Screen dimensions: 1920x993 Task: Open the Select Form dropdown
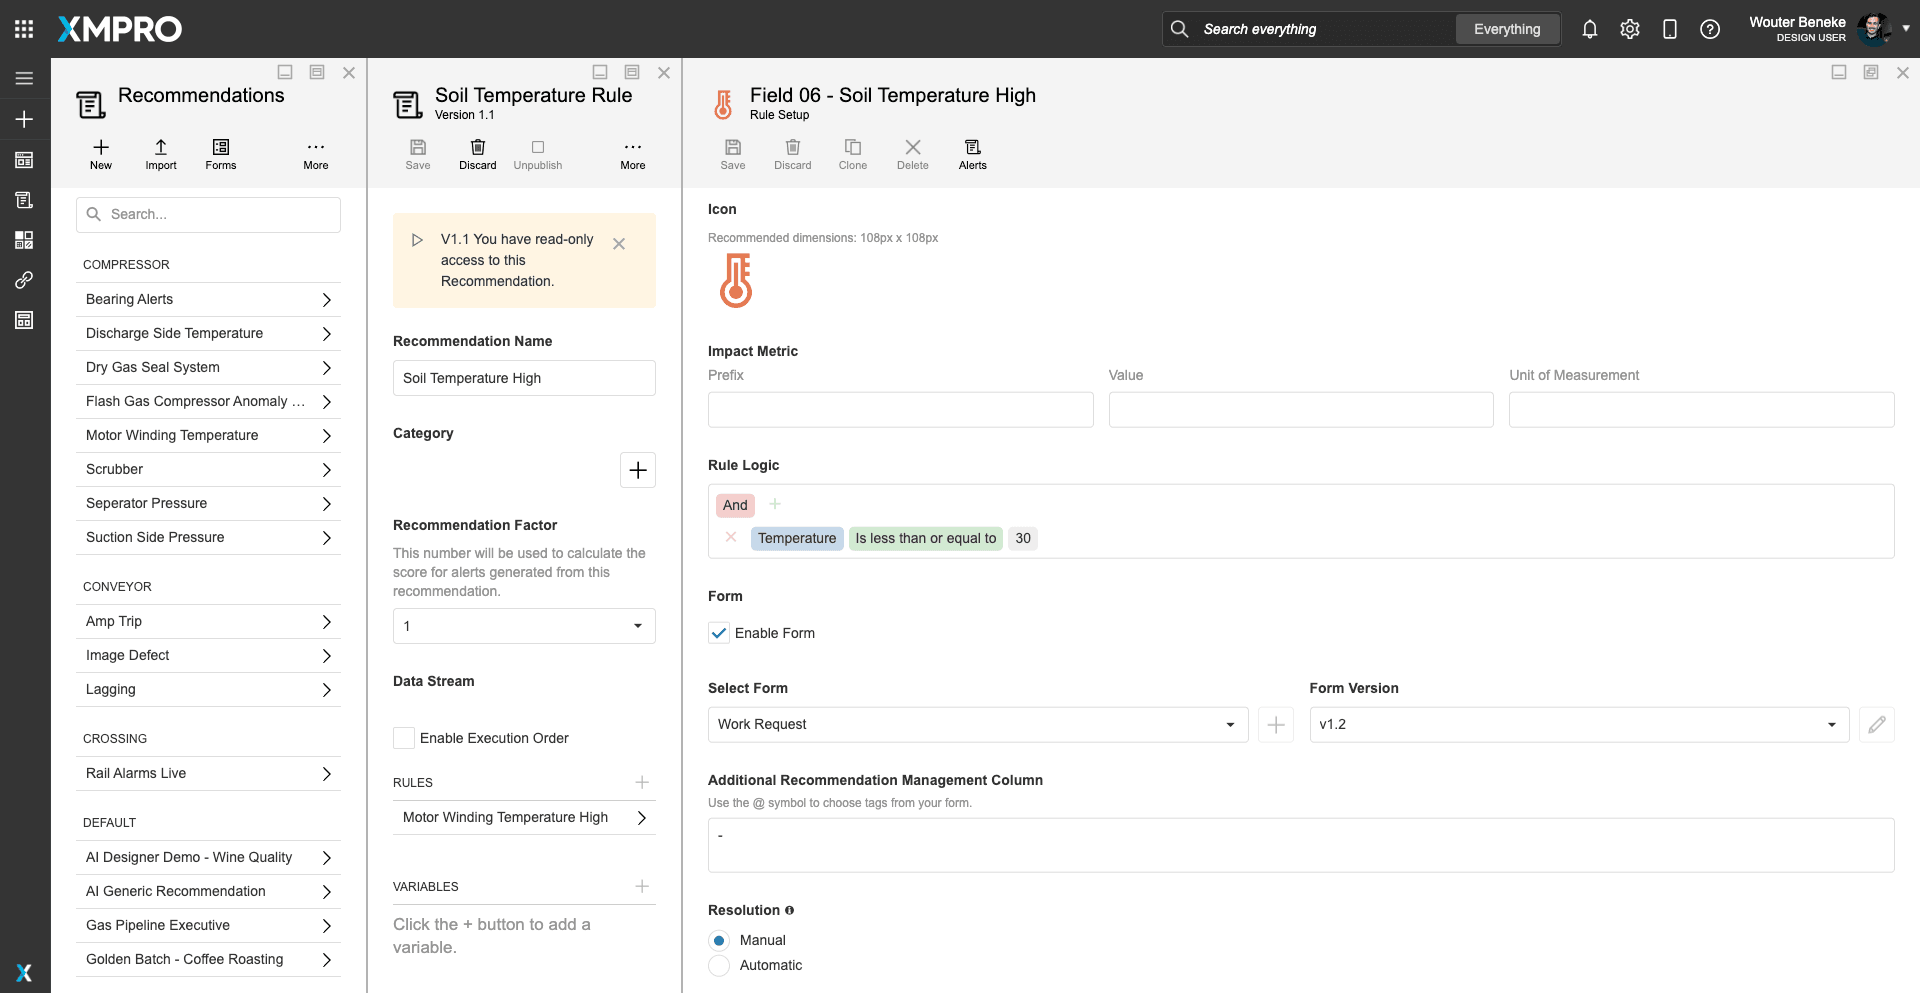(977, 724)
